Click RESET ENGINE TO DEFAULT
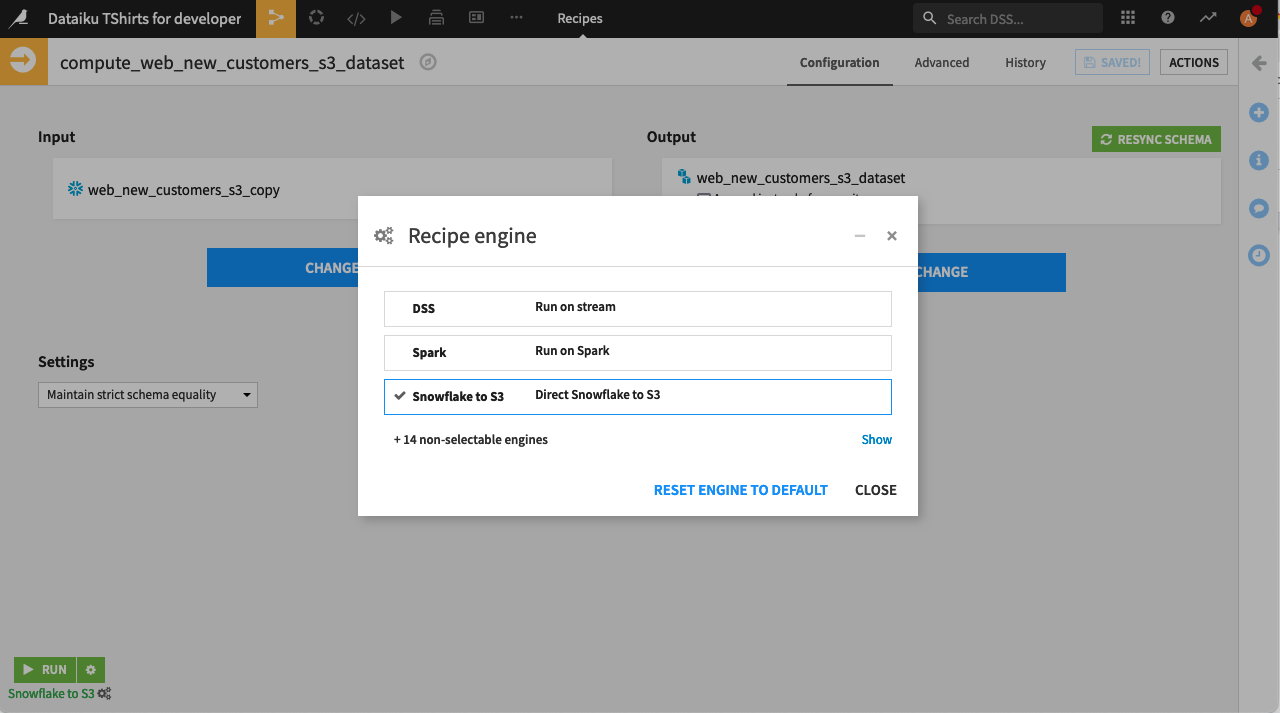Screen dimensions: 1280x713 pos(740,490)
